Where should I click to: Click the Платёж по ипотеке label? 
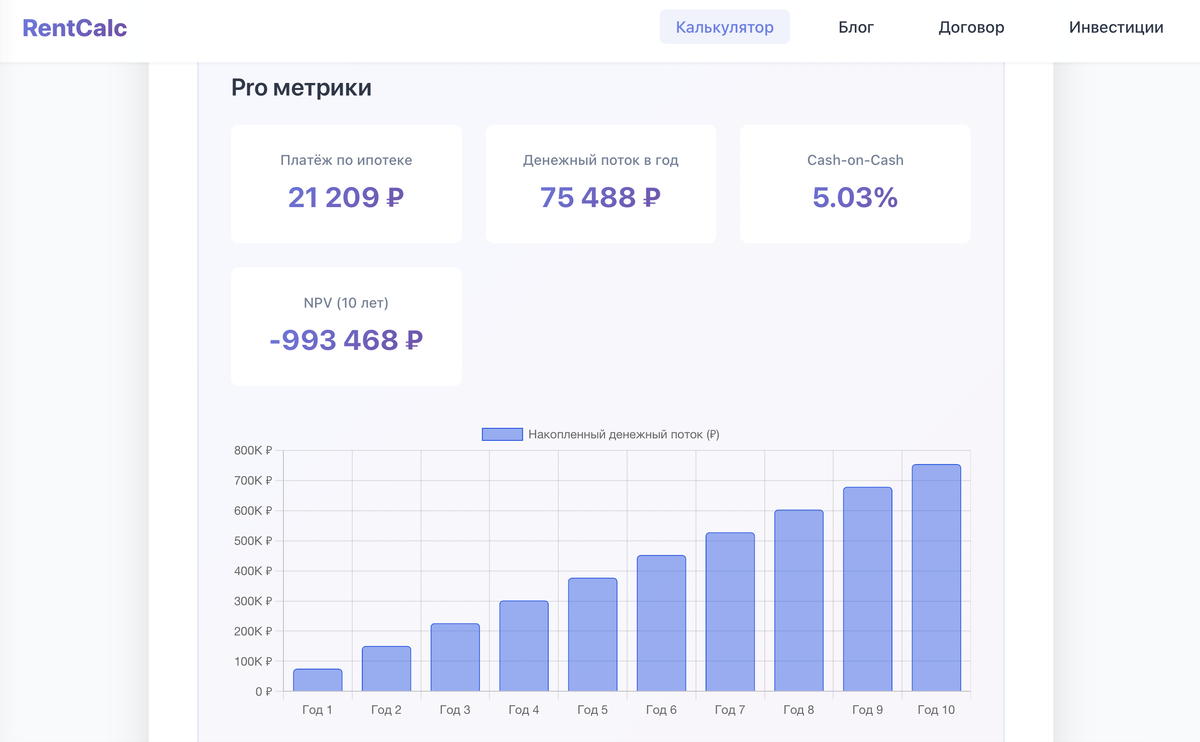pyautogui.click(x=346, y=160)
